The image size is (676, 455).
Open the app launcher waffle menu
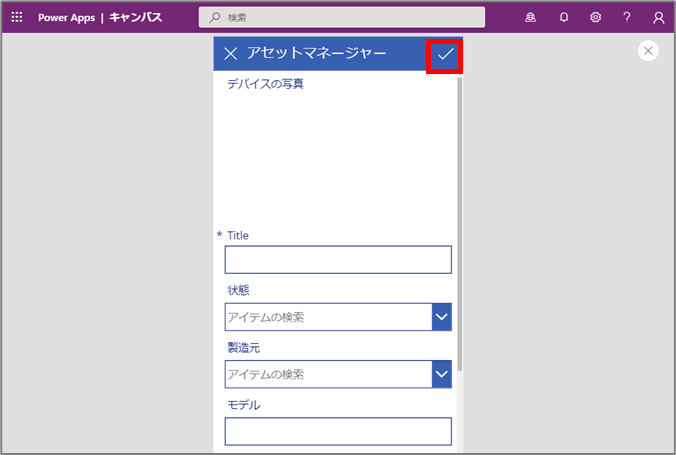coord(17,17)
